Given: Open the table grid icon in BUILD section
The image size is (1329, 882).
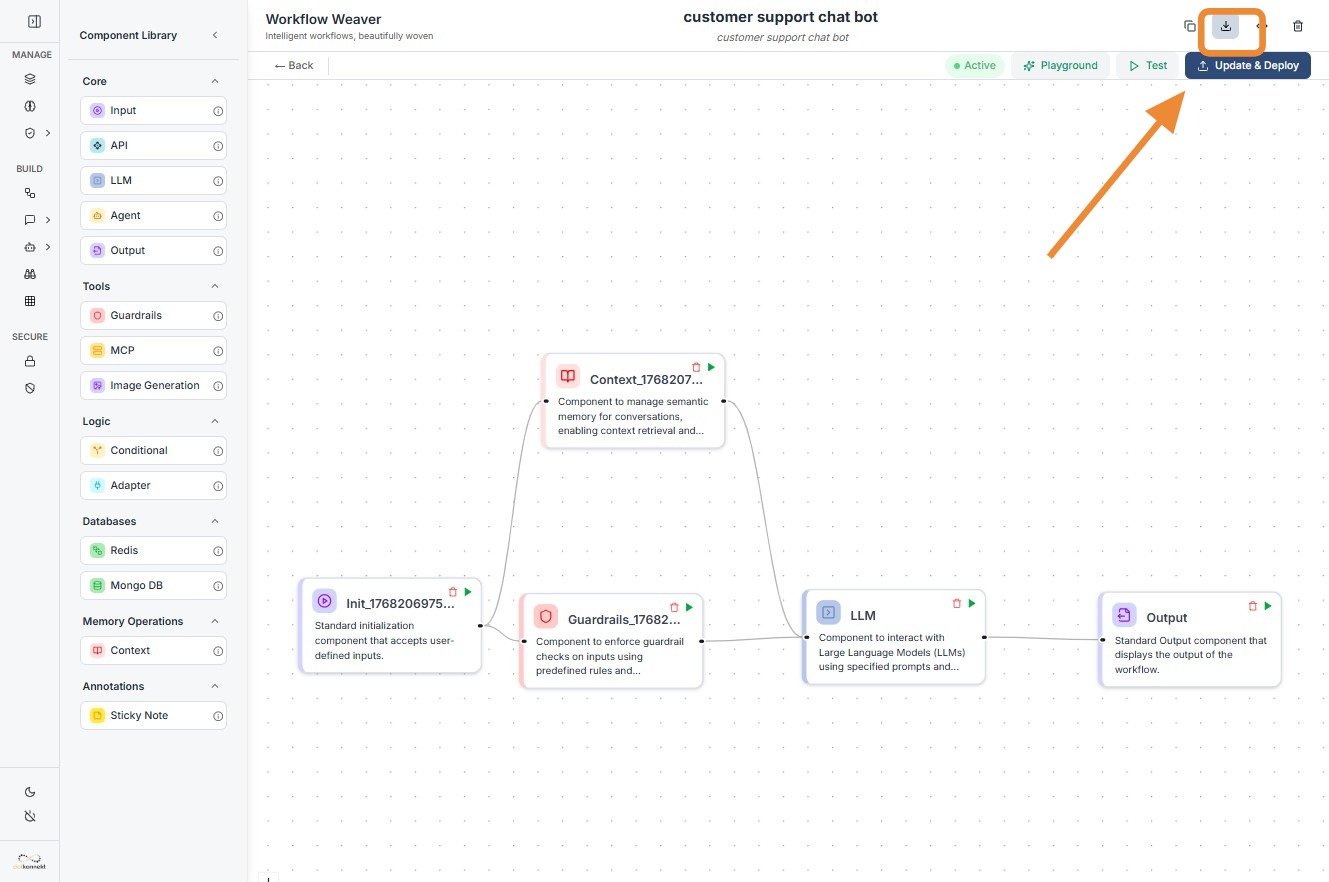Looking at the screenshot, I should click(30, 301).
